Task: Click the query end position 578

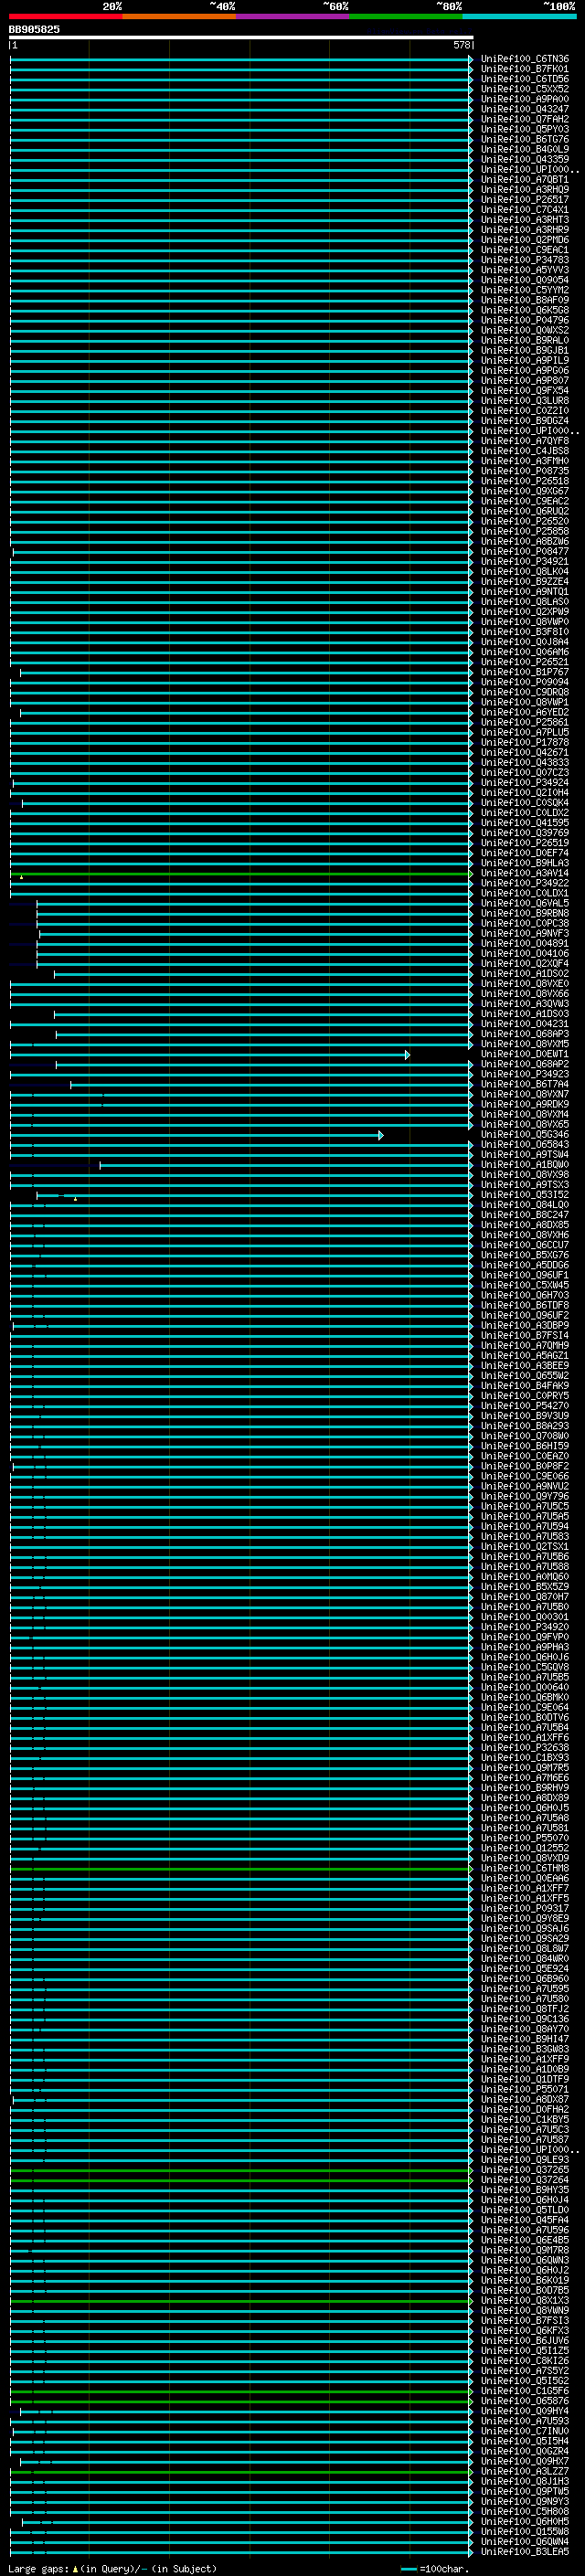Action: click(461, 46)
